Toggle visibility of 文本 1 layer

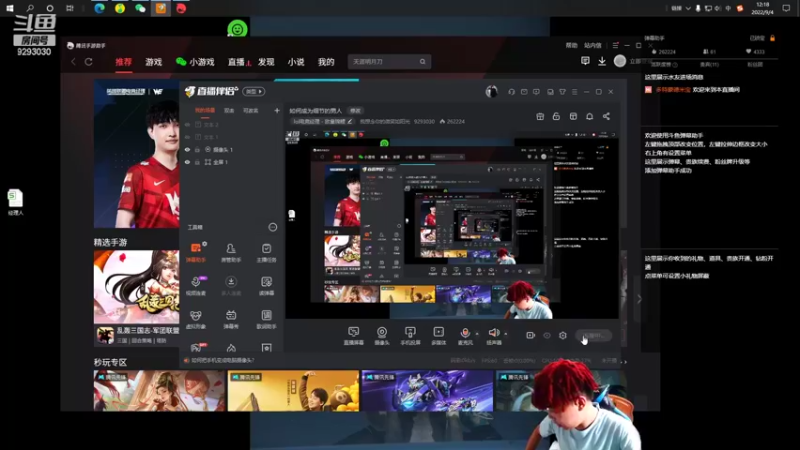pyautogui.click(x=187, y=137)
